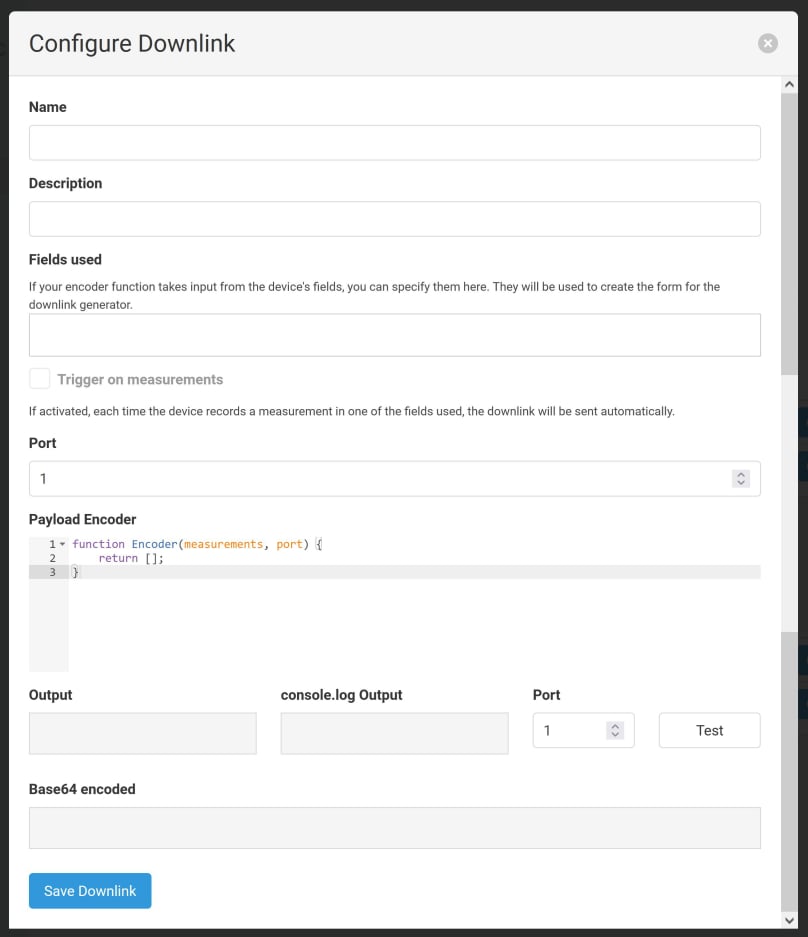Focus the Name input field
808x937 pixels.
(394, 142)
